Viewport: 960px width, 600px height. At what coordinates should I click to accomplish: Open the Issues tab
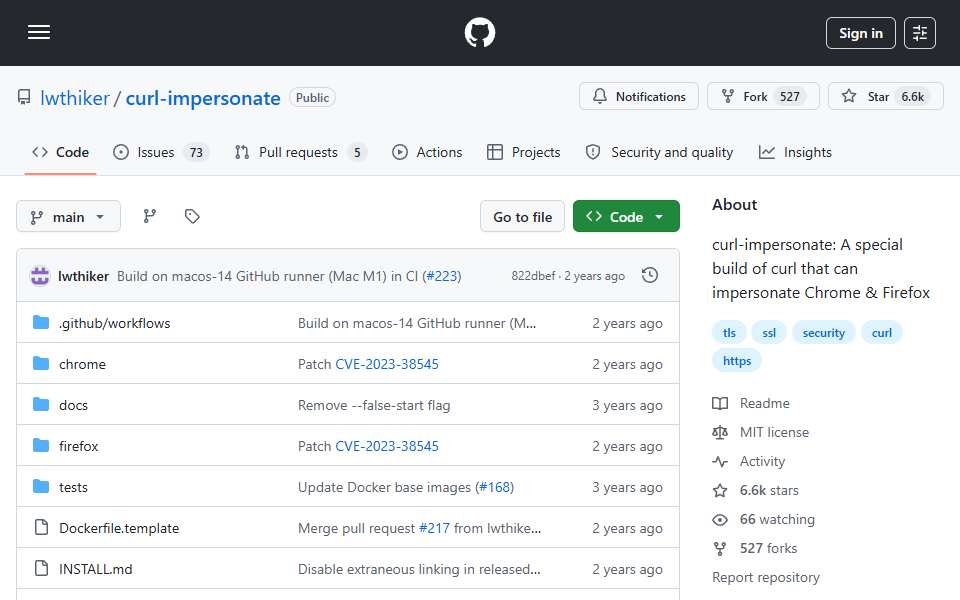click(x=161, y=152)
